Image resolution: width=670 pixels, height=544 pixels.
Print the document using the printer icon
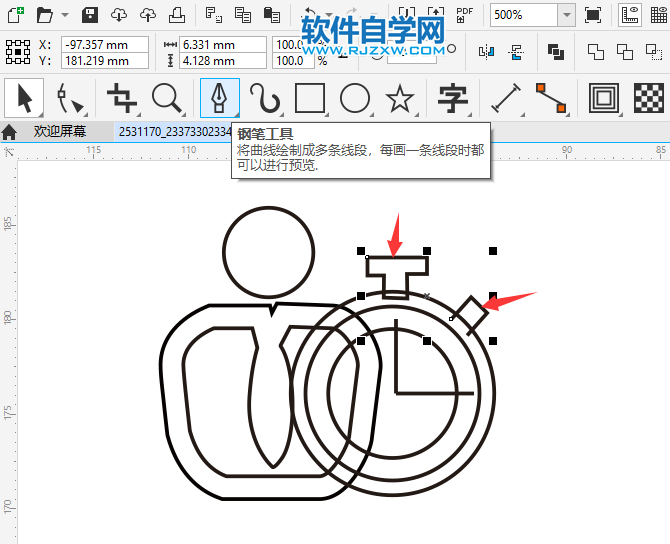[176, 15]
